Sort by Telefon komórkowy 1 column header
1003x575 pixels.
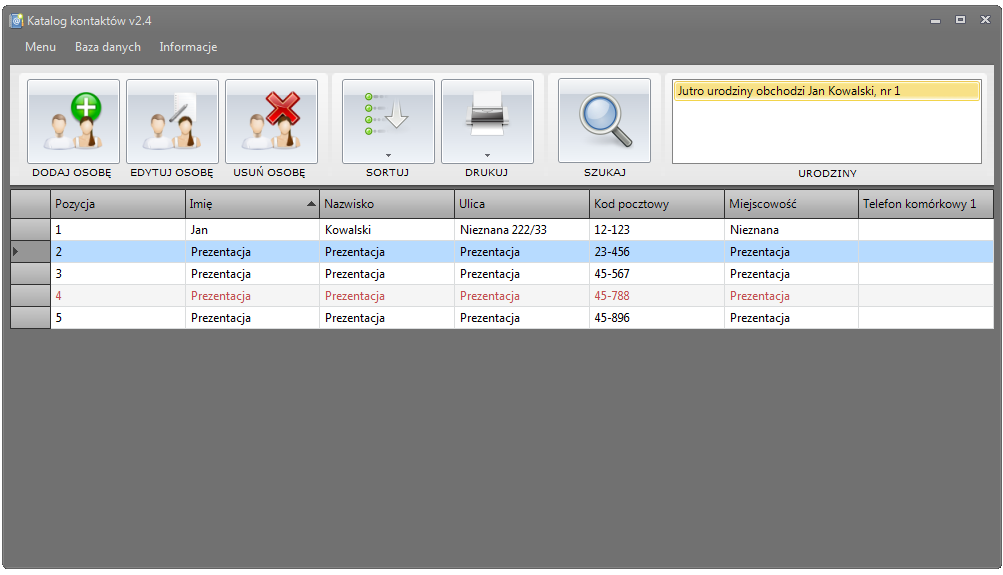coord(926,204)
